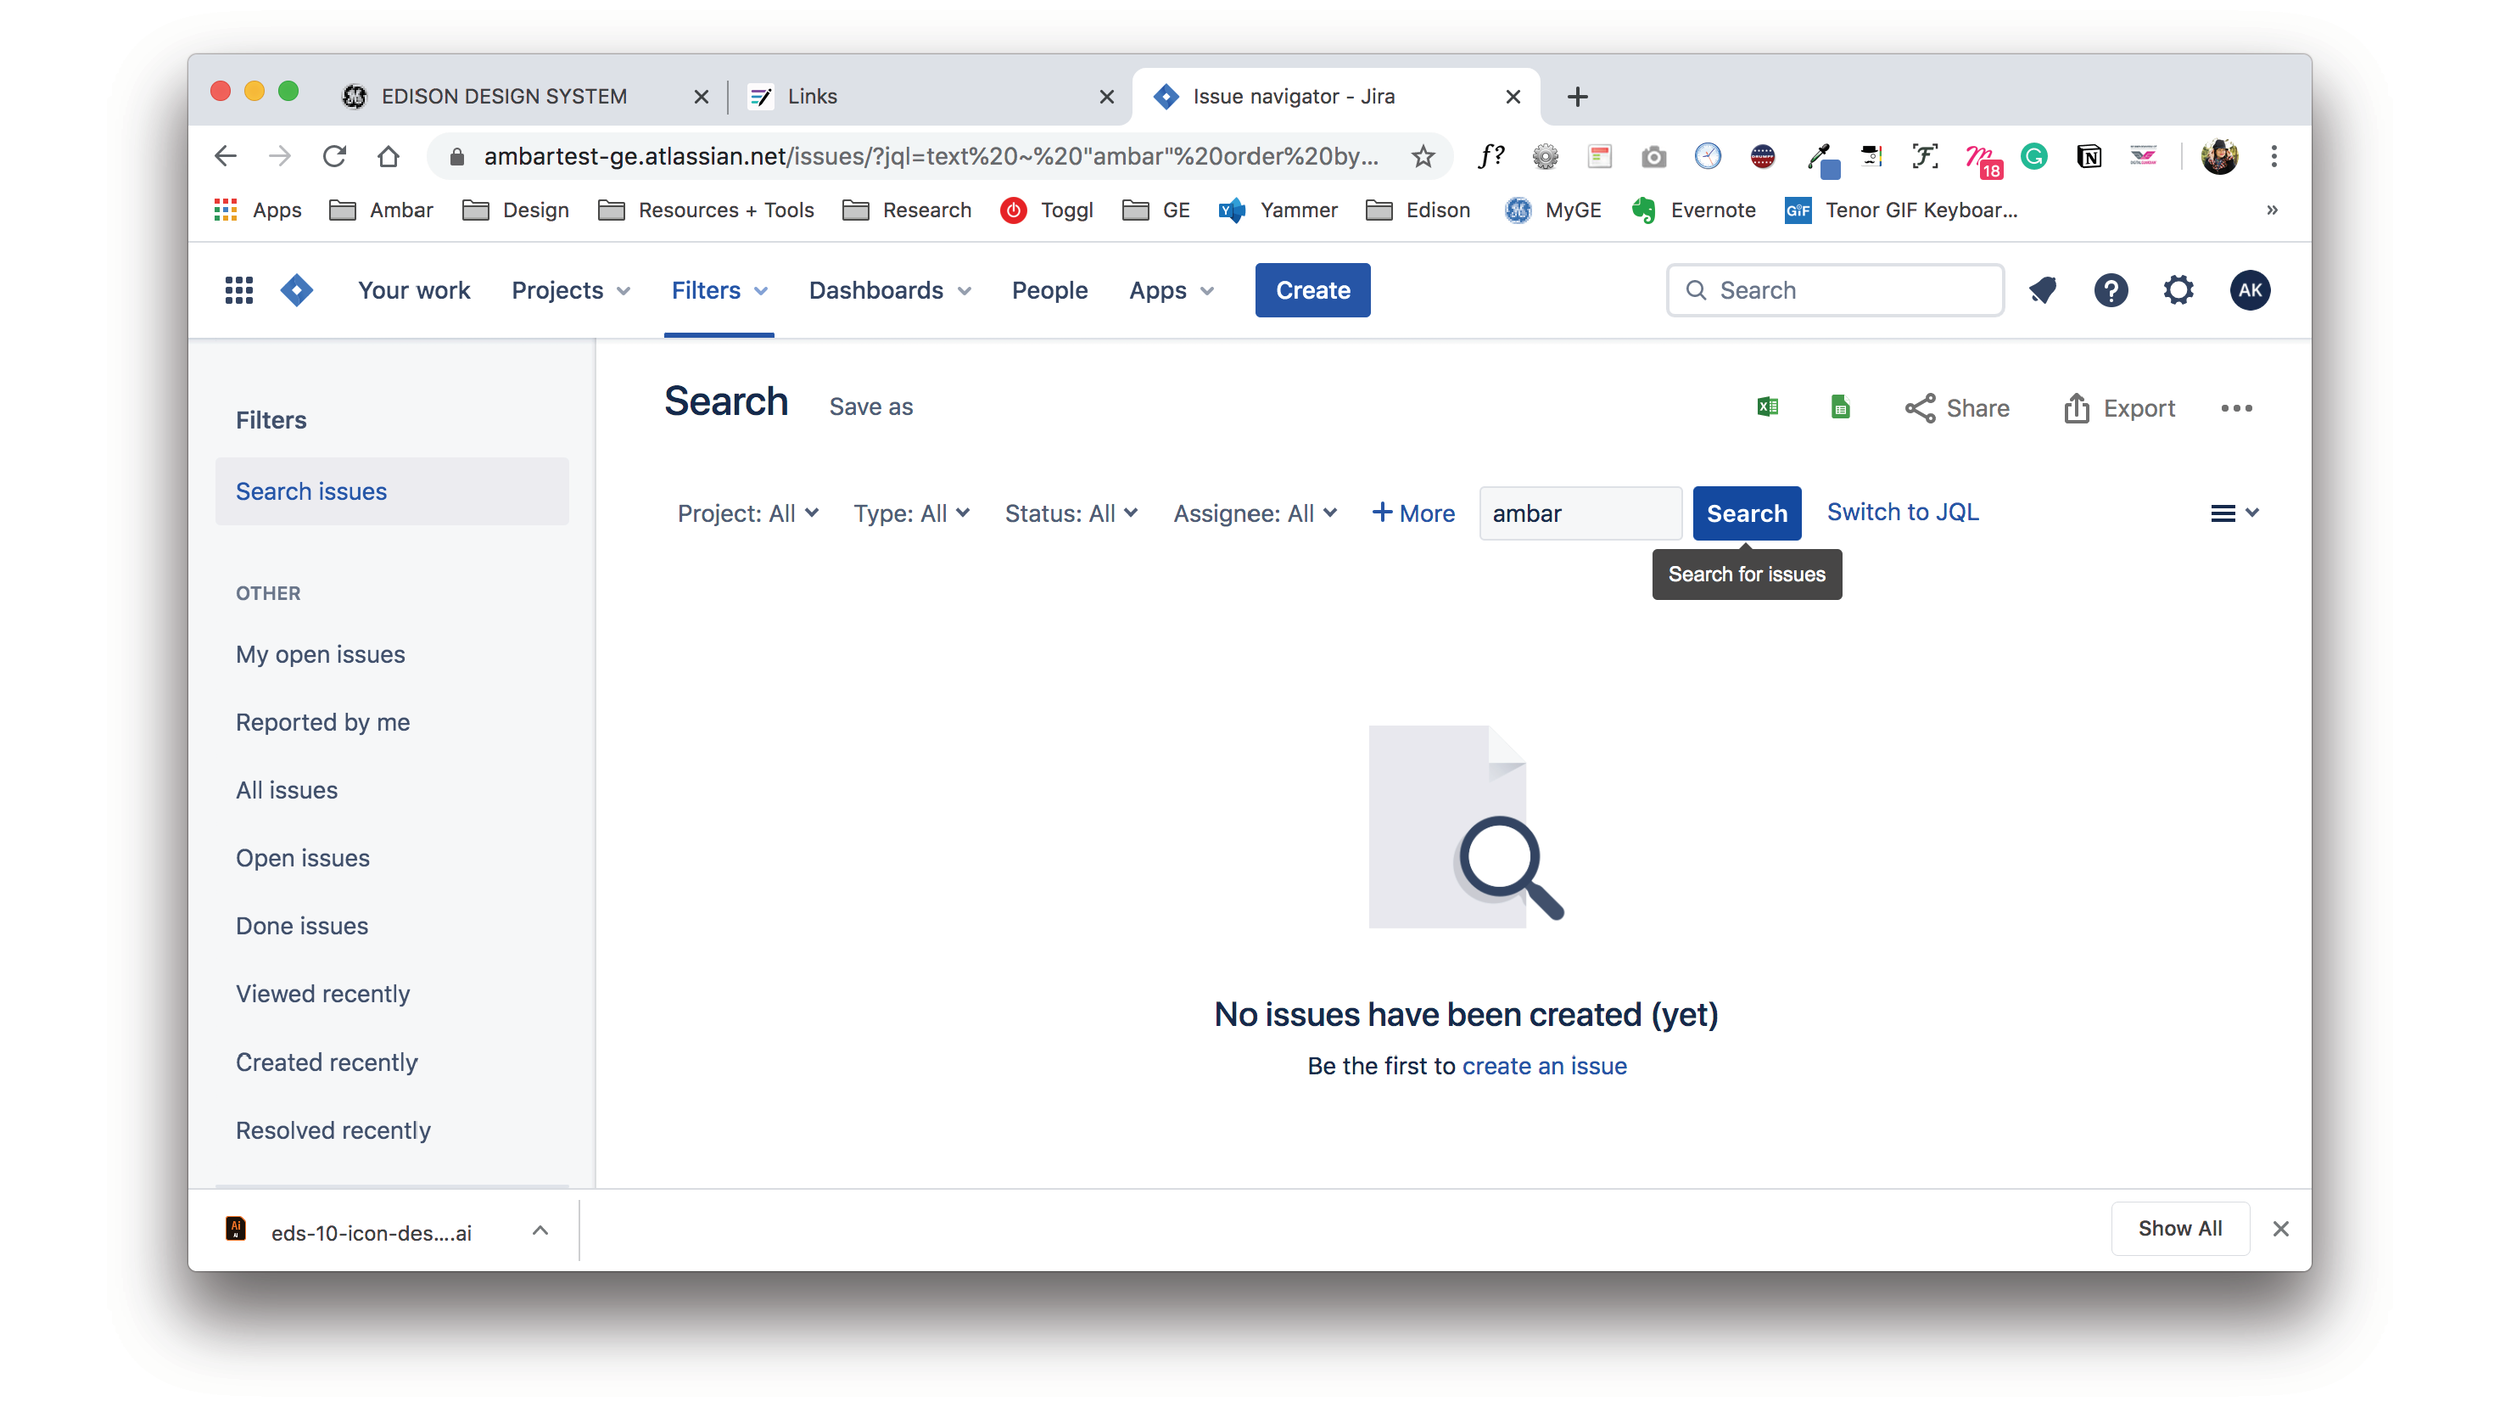2500x1407 pixels.
Task: Open the Notion web clipper extension
Action: 2088,156
